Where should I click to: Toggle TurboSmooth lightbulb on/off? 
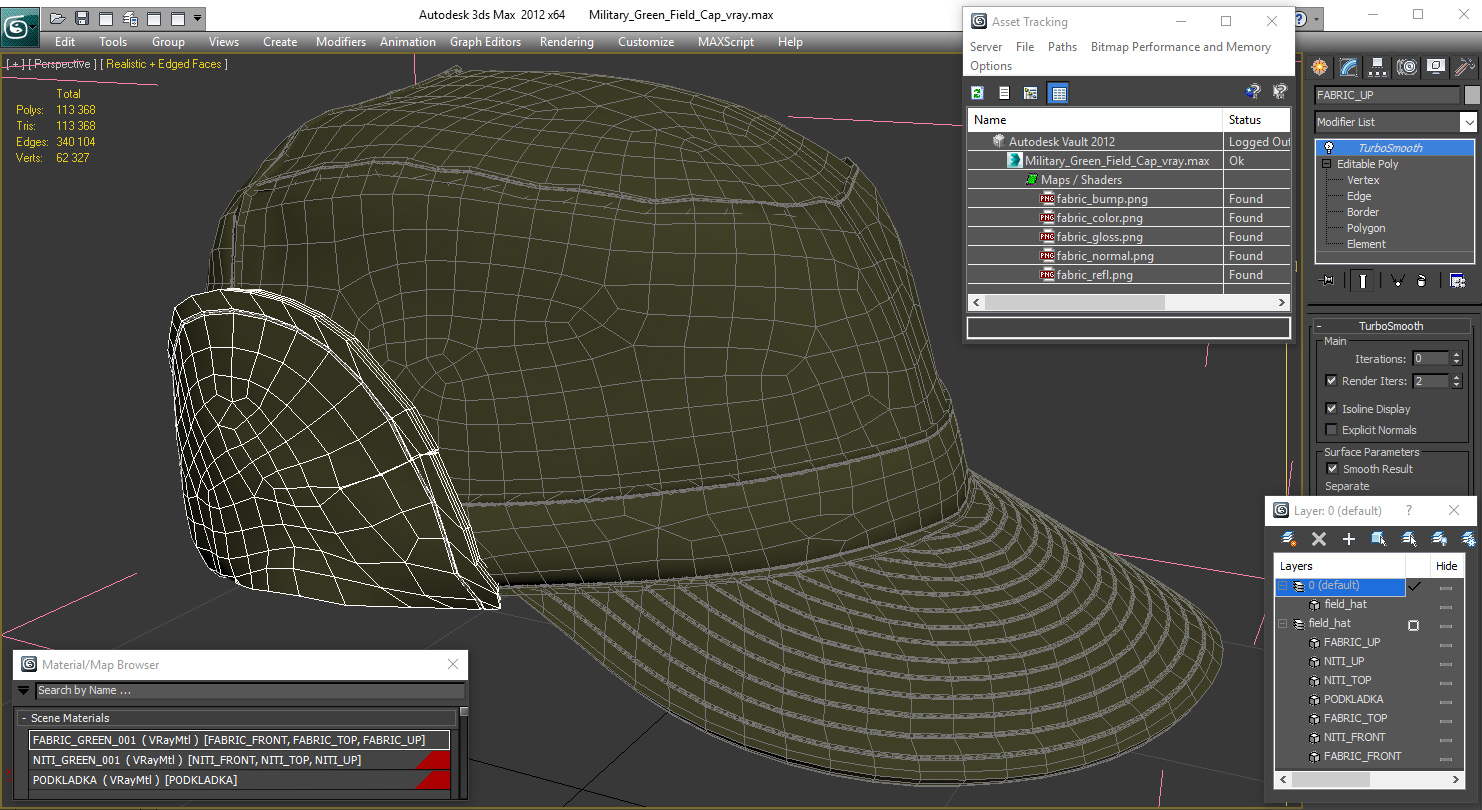1329,148
